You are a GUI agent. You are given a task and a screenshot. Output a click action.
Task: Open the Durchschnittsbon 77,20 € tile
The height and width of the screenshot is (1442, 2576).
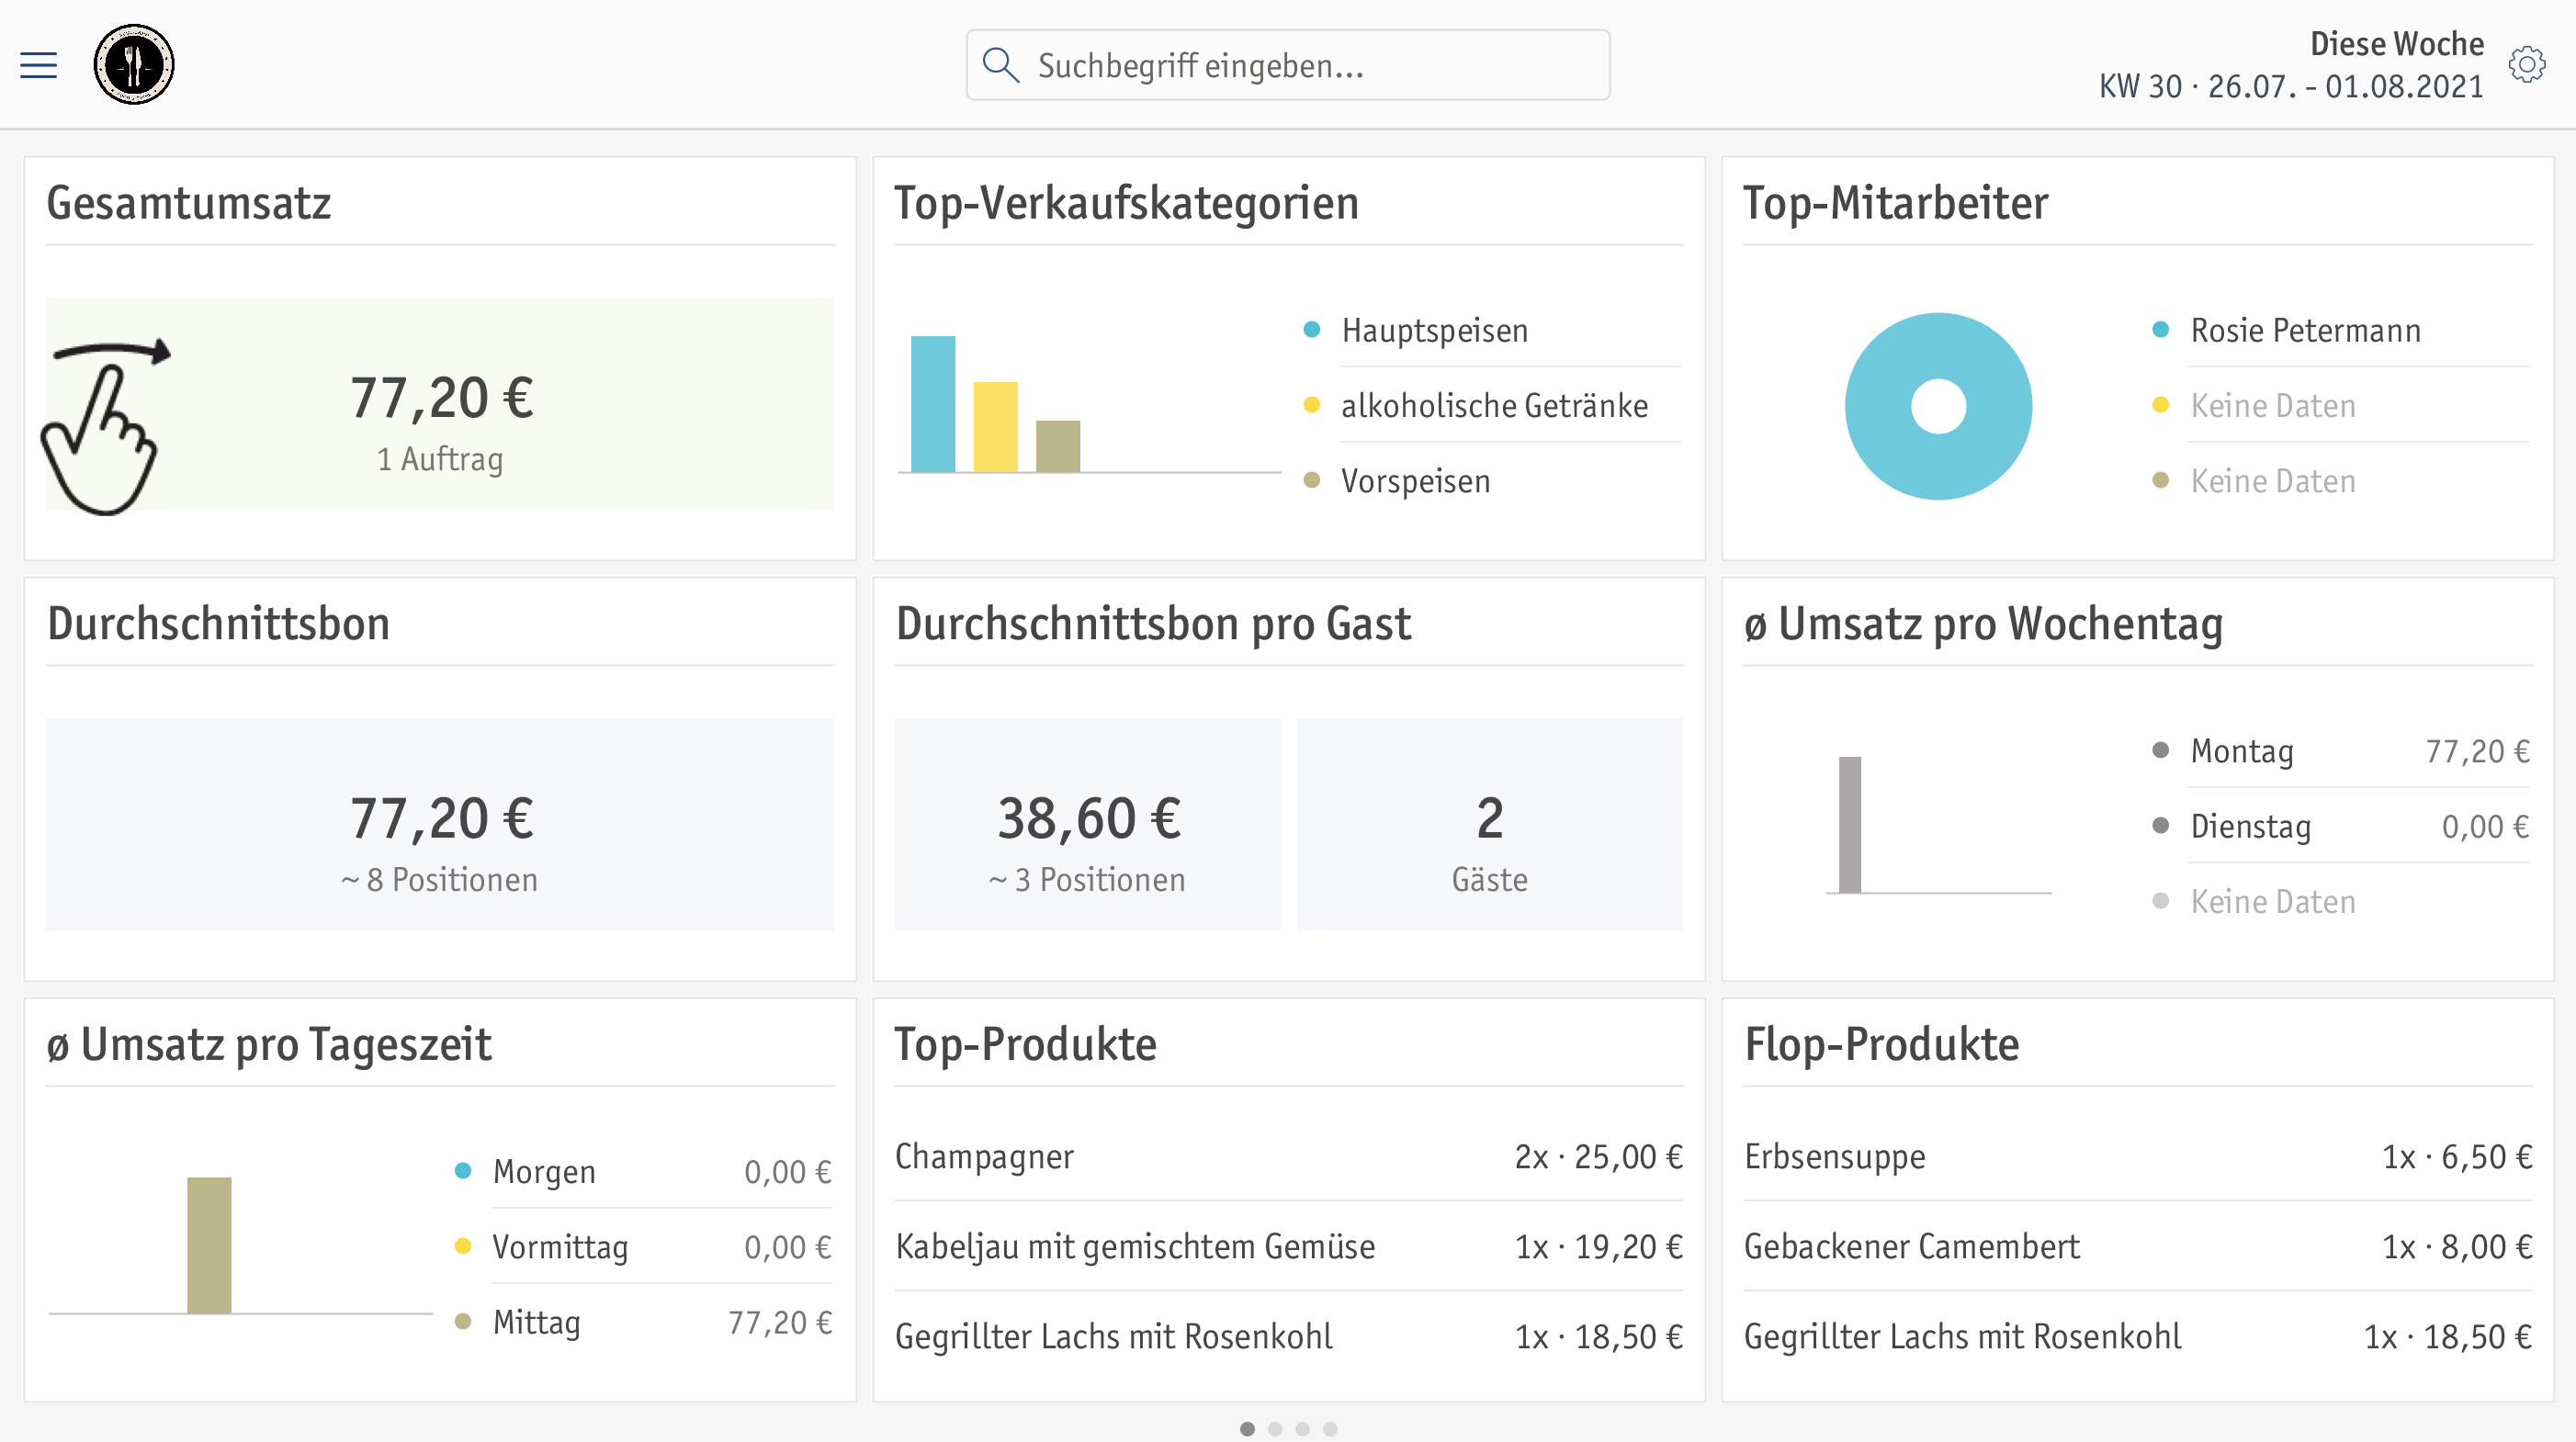click(x=440, y=824)
